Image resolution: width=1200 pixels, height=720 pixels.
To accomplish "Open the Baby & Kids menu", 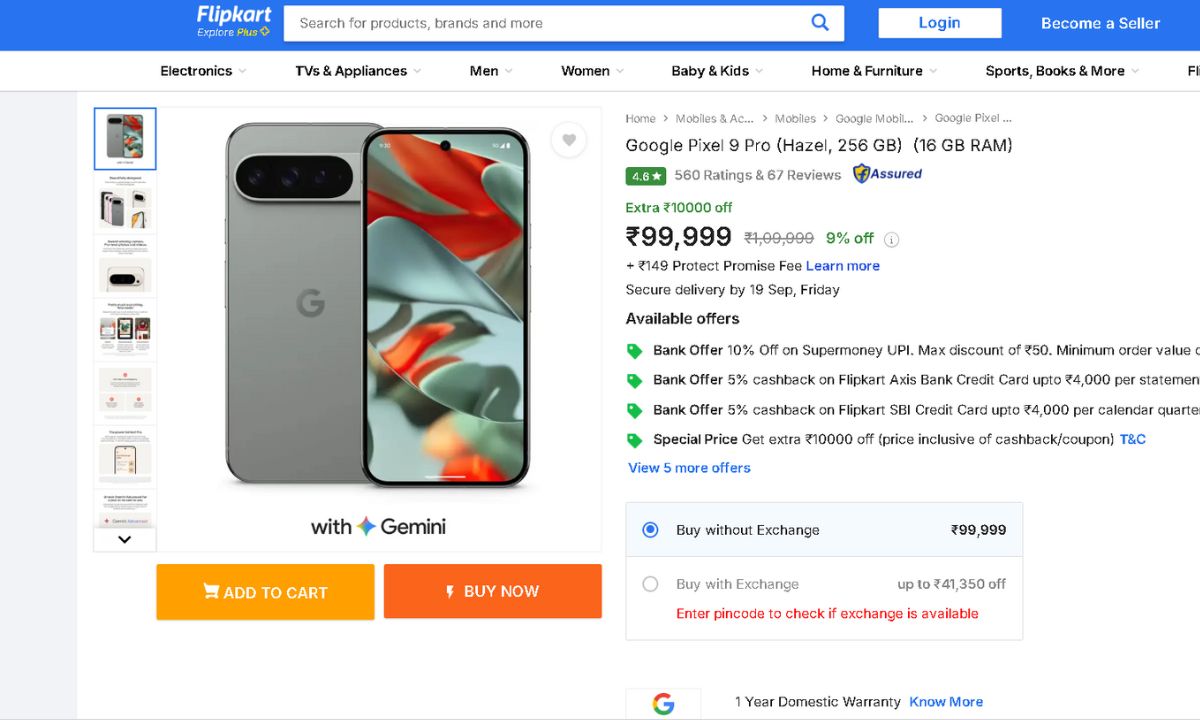I will point(717,71).
